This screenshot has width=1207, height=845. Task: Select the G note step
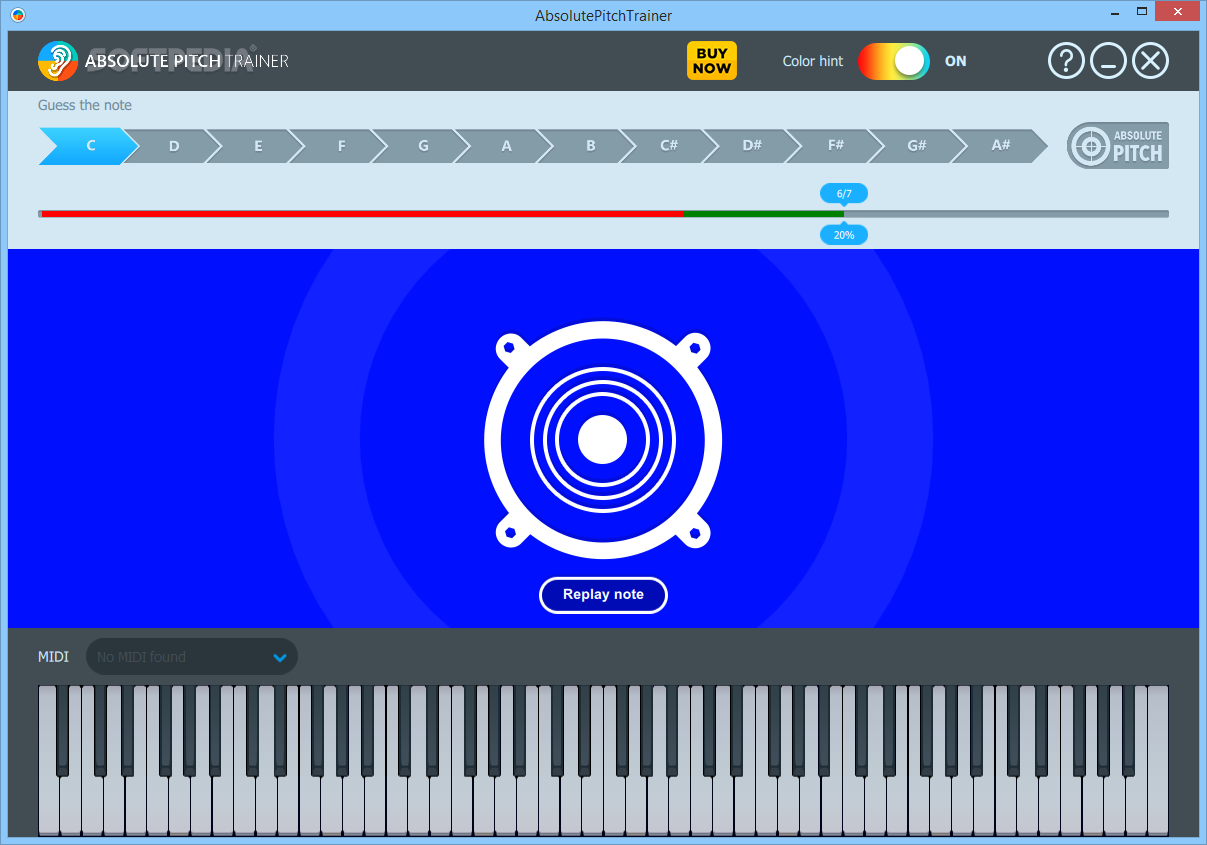pyautogui.click(x=423, y=146)
